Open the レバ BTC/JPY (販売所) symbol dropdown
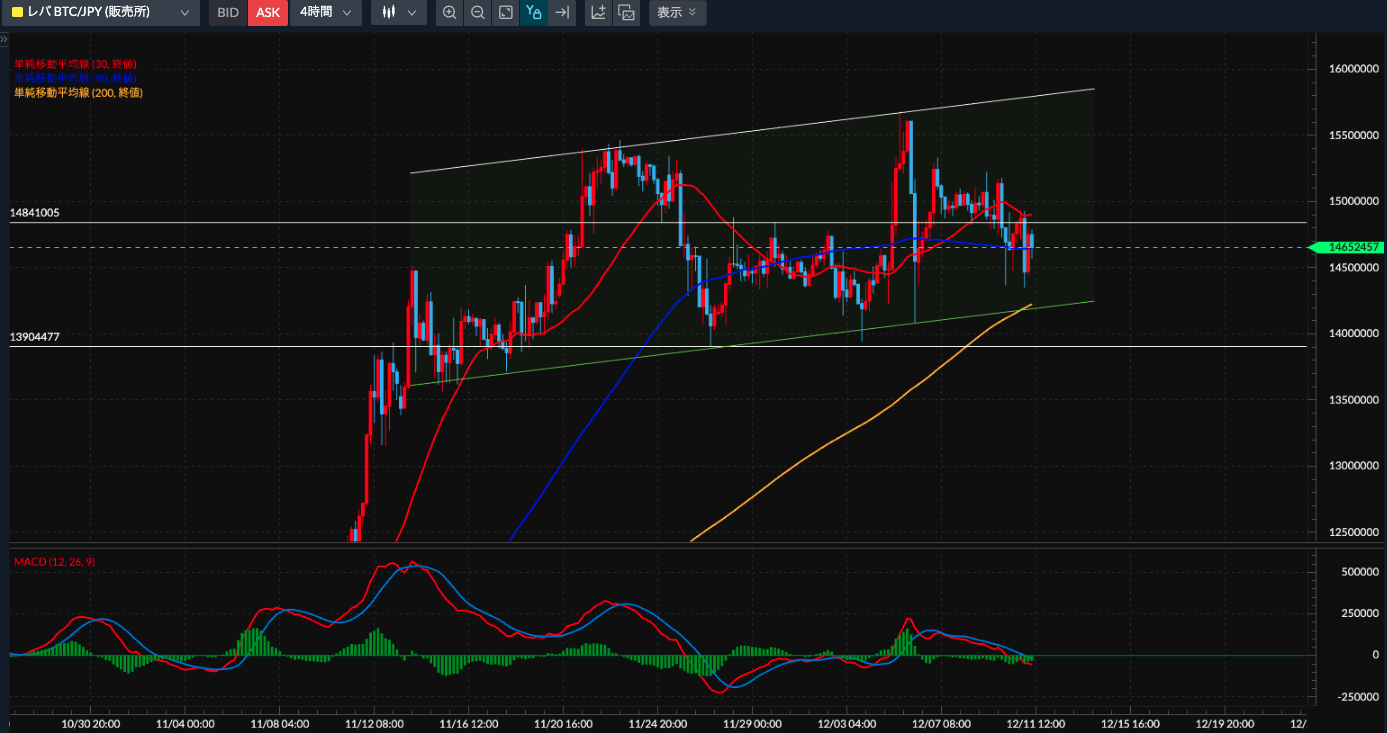This screenshot has width=1387, height=733. [100, 13]
